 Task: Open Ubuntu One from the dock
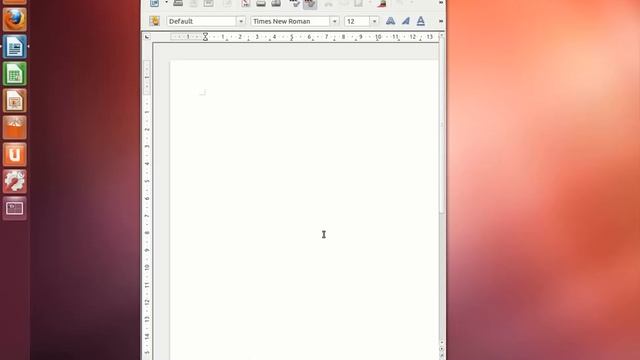tap(15, 154)
